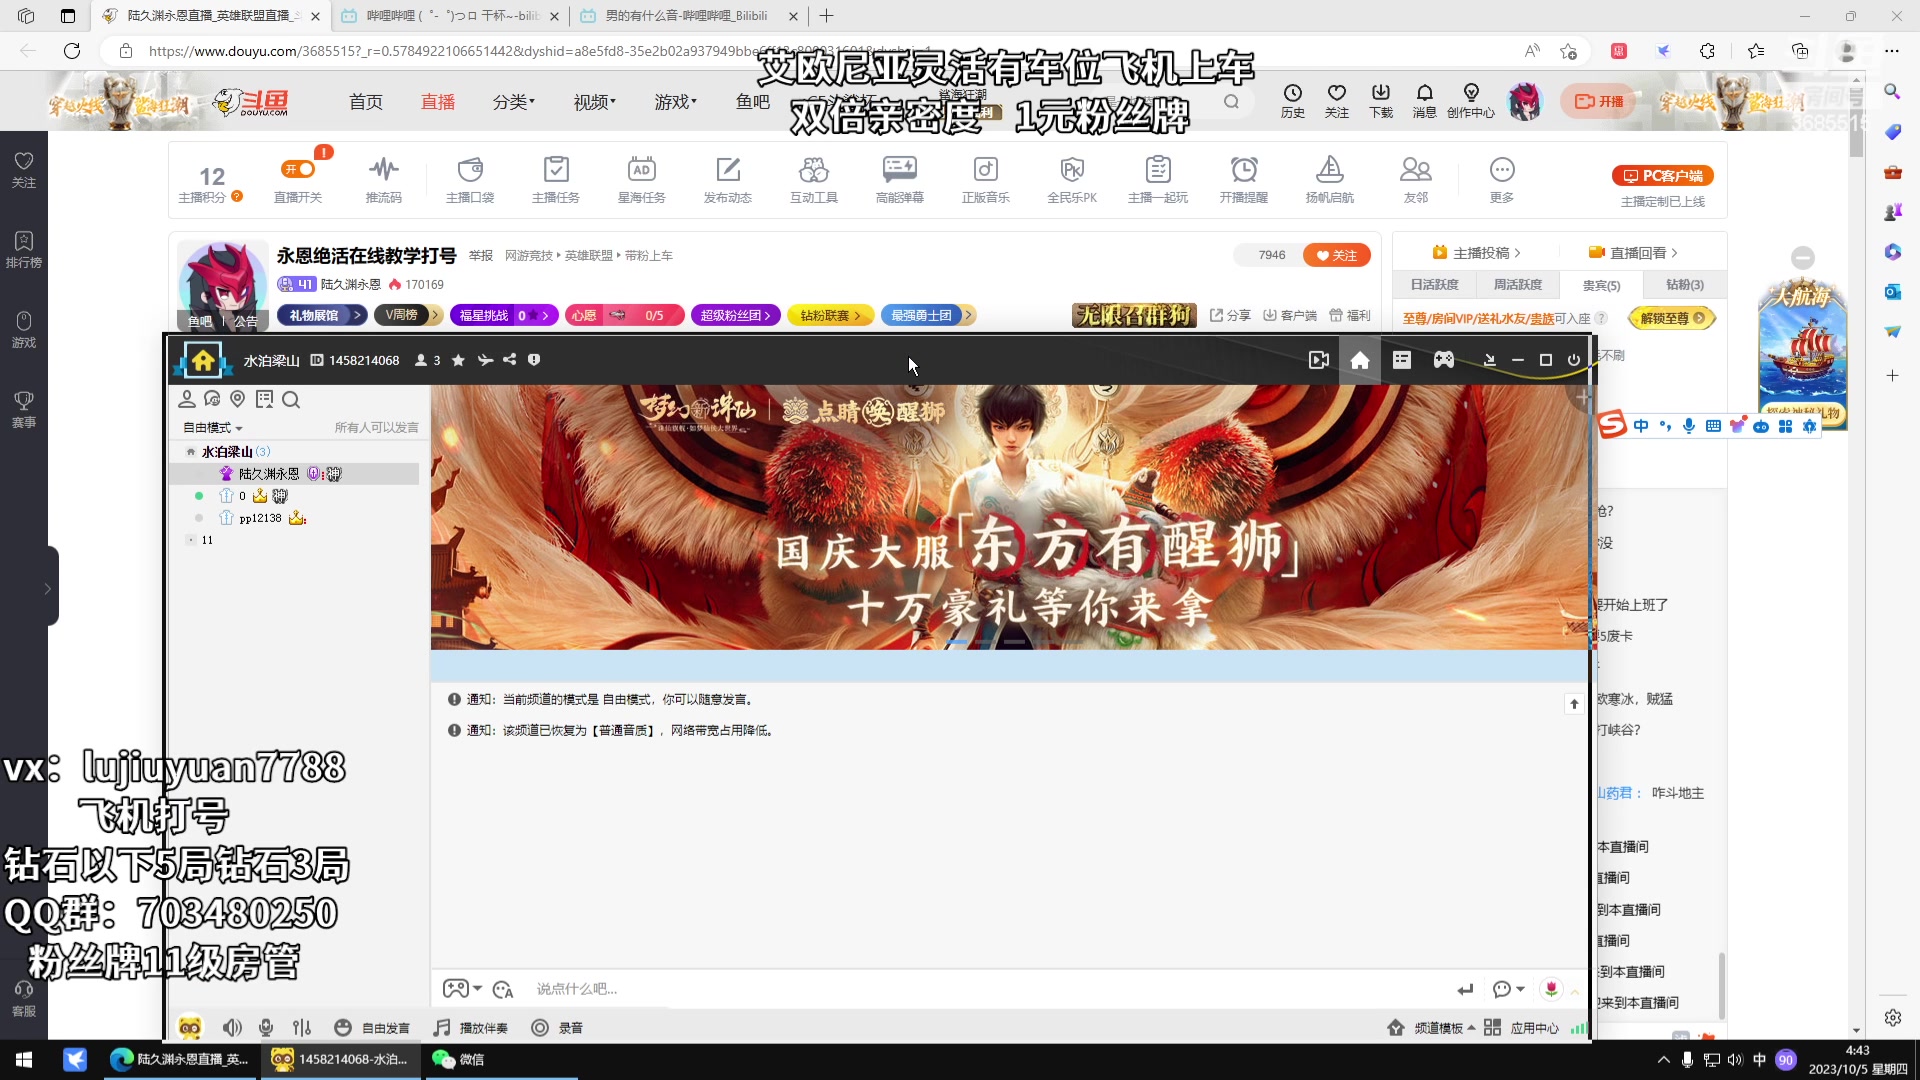Image resolution: width=1920 pixels, height=1080 pixels.
Task: Open 高能弹幕 danmaku icon
Action: click(900, 180)
